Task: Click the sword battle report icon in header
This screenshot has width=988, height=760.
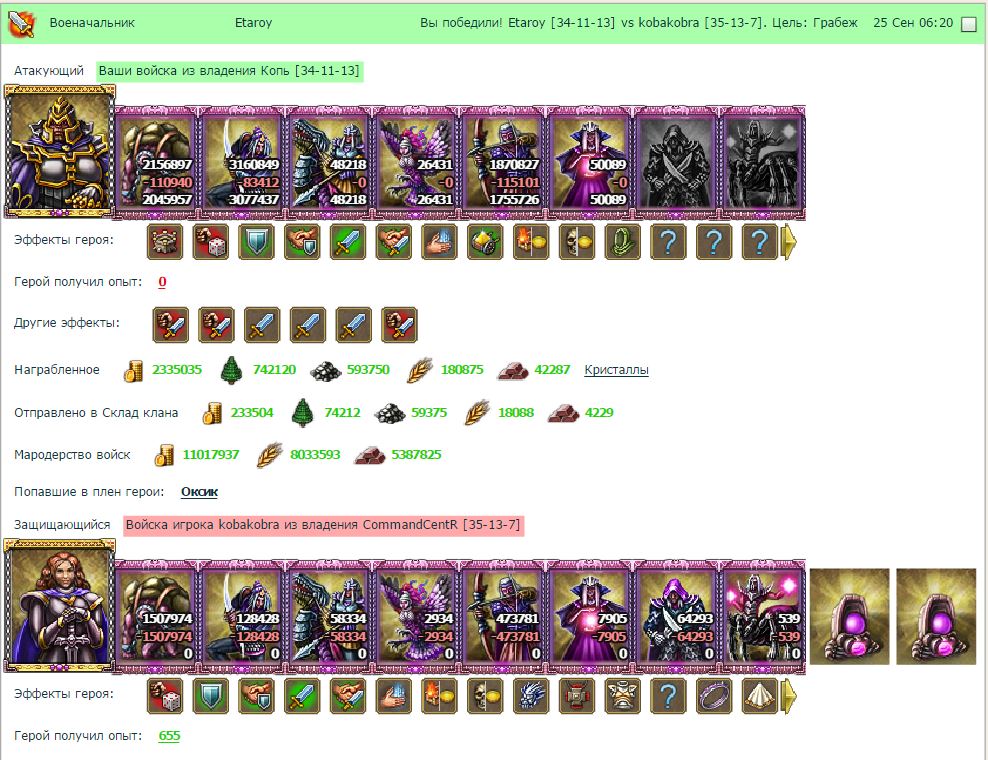Action: [x=21, y=24]
